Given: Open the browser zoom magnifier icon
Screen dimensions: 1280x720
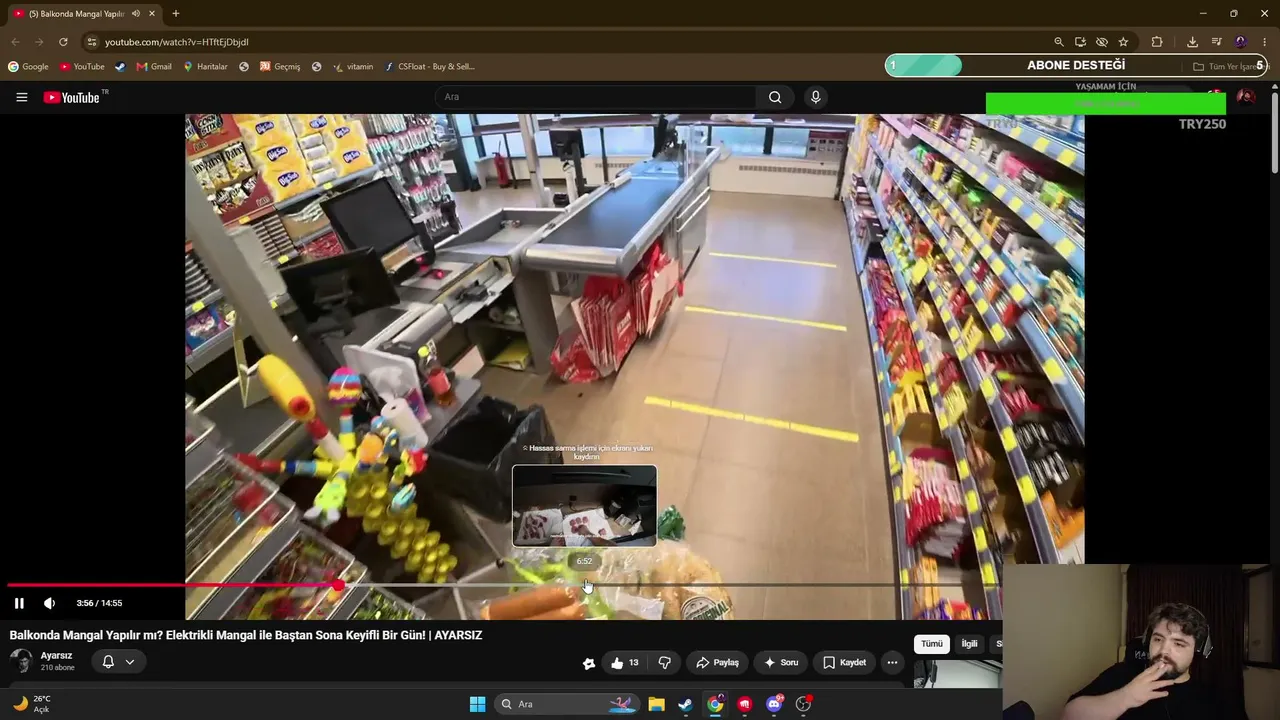Looking at the screenshot, I should [x=1059, y=42].
